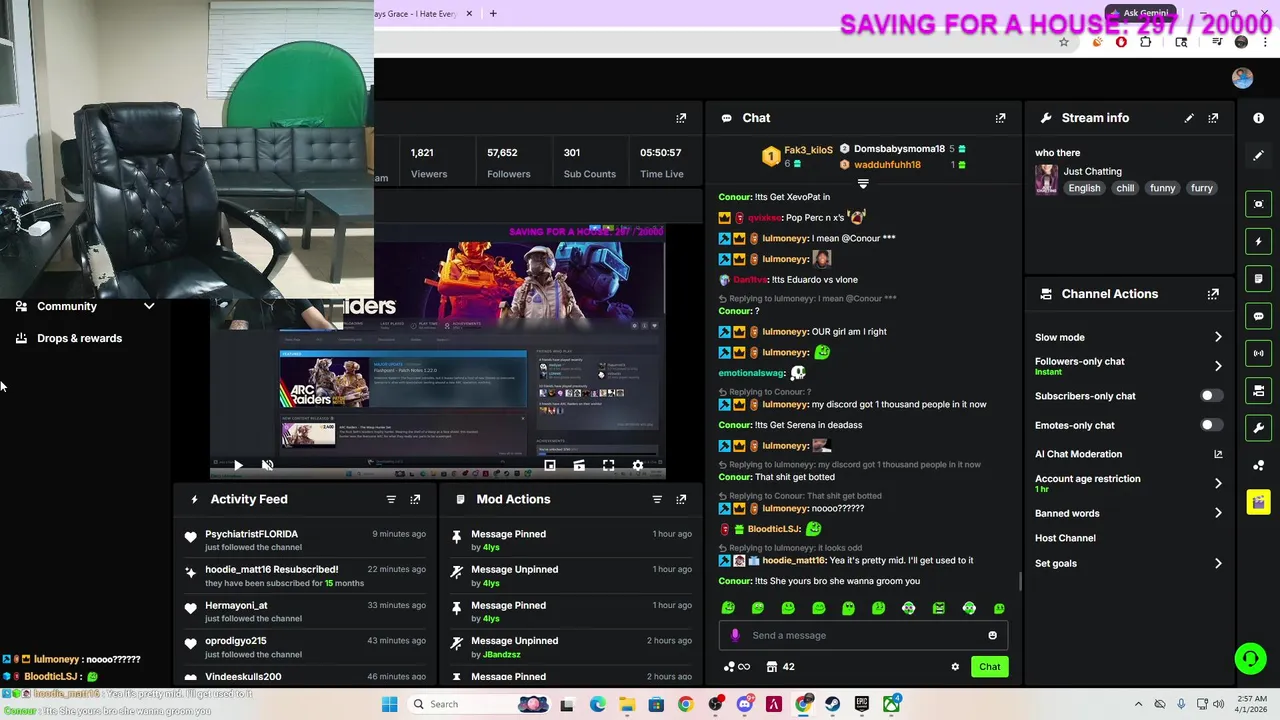Filter the Activity Feed list

tap(391, 499)
